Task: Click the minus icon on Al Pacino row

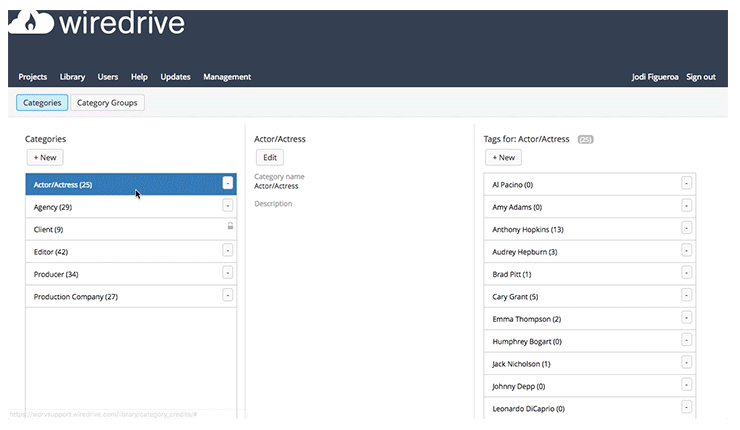Action: [687, 183]
